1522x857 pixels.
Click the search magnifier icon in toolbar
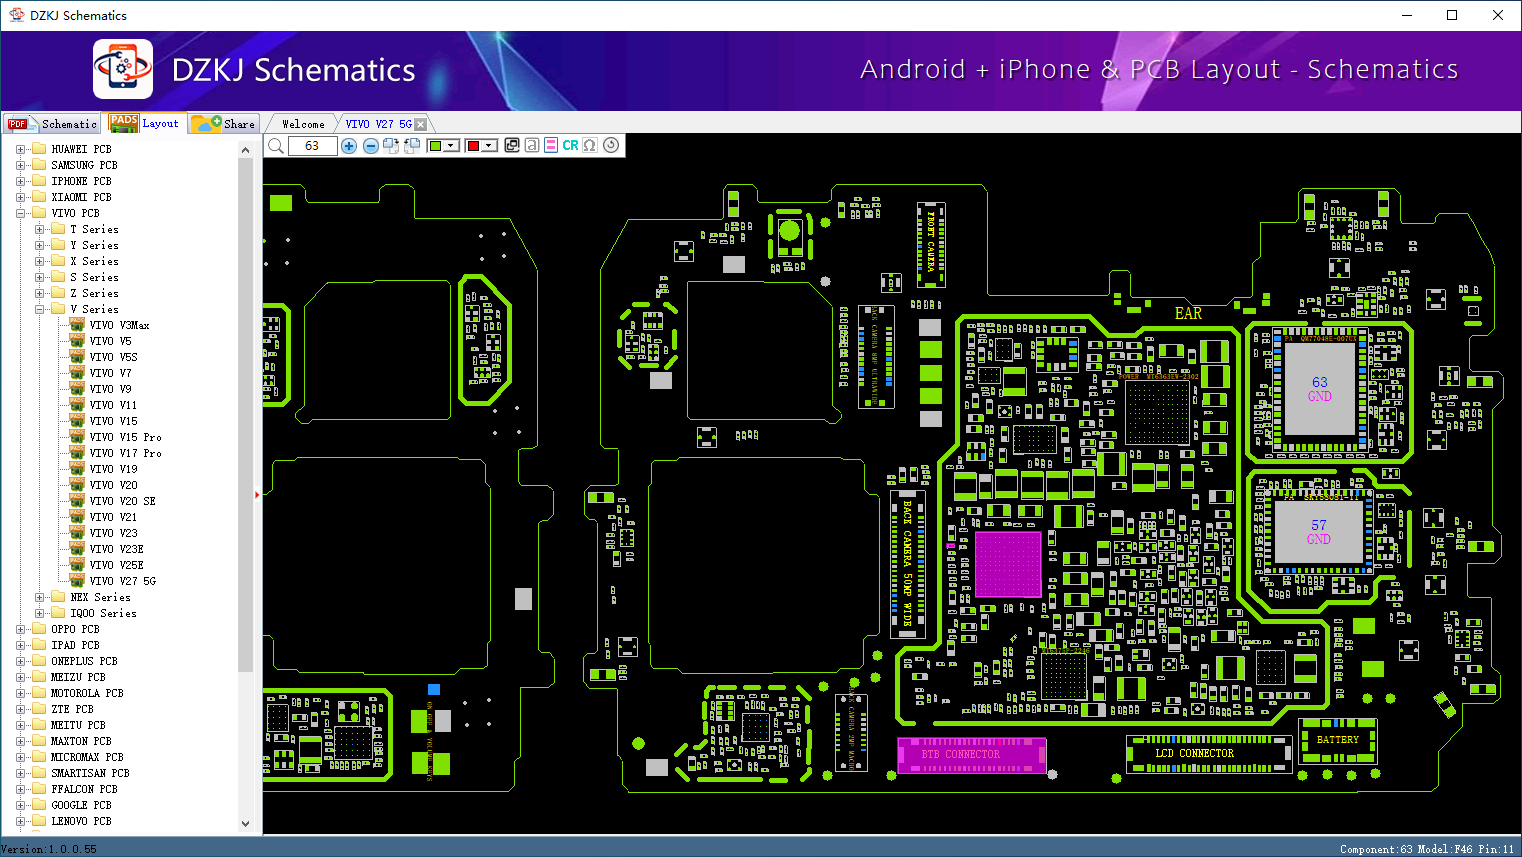pyautogui.click(x=276, y=146)
